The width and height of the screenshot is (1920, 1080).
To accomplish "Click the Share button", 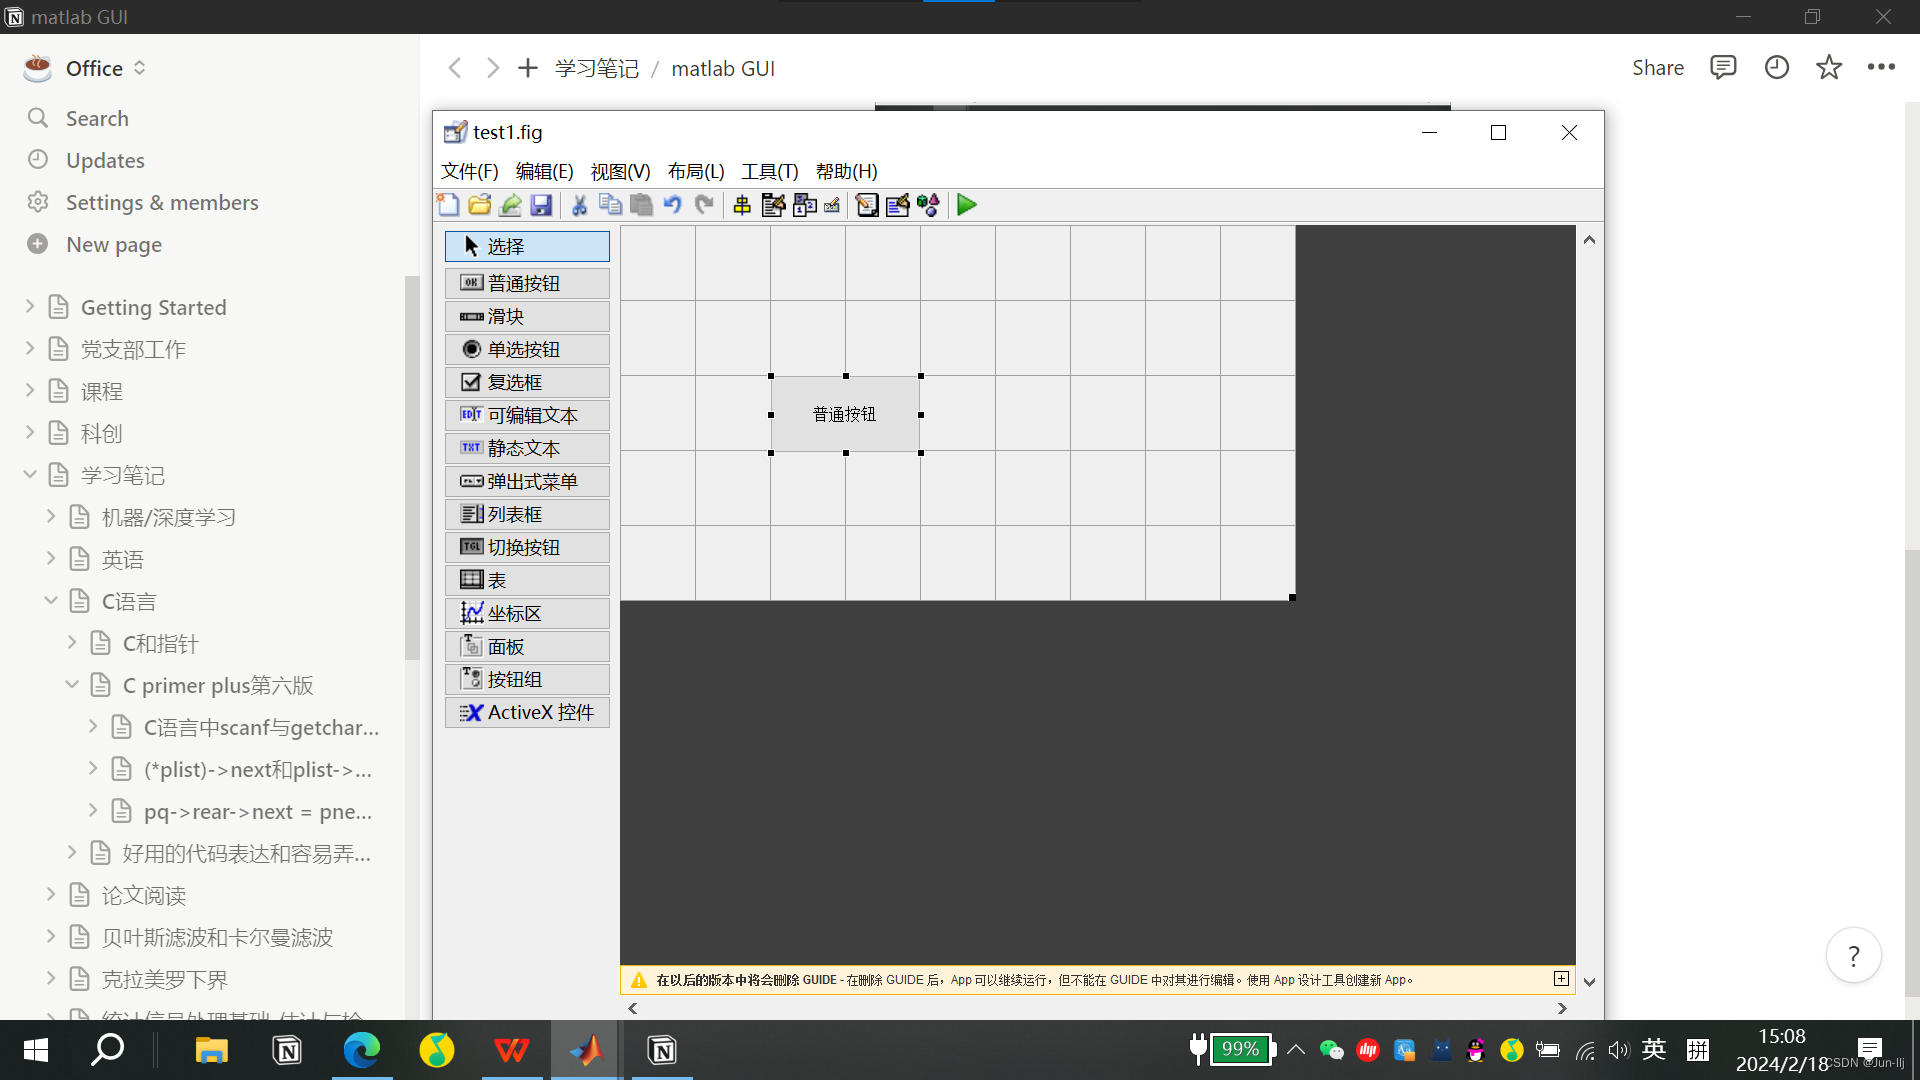I will pos(1657,68).
